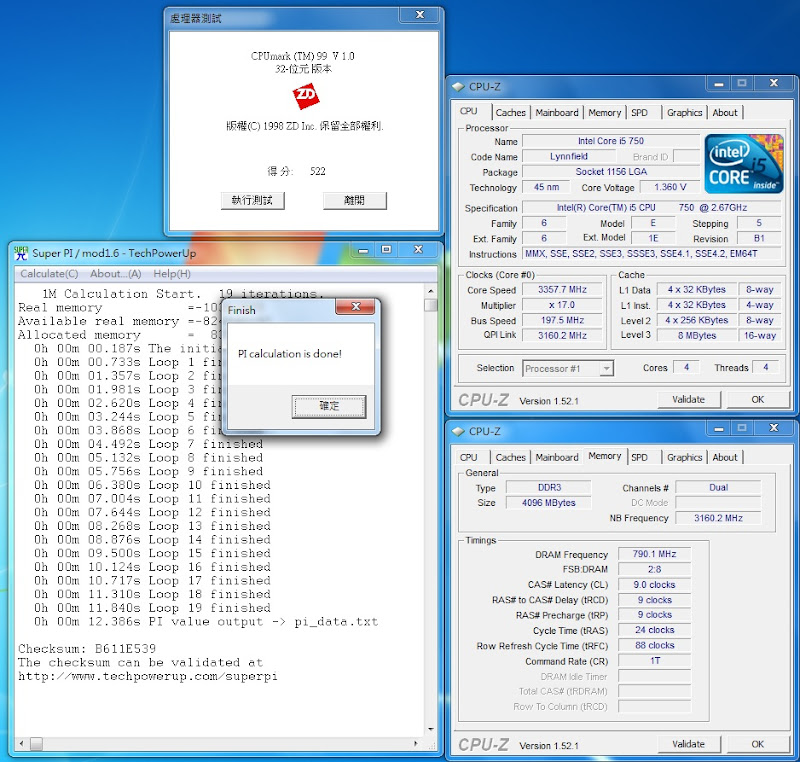Viewport: 800px width, 762px height.
Task: Click the Core Speed value 3357.7 MHz
Action: [x=562, y=290]
